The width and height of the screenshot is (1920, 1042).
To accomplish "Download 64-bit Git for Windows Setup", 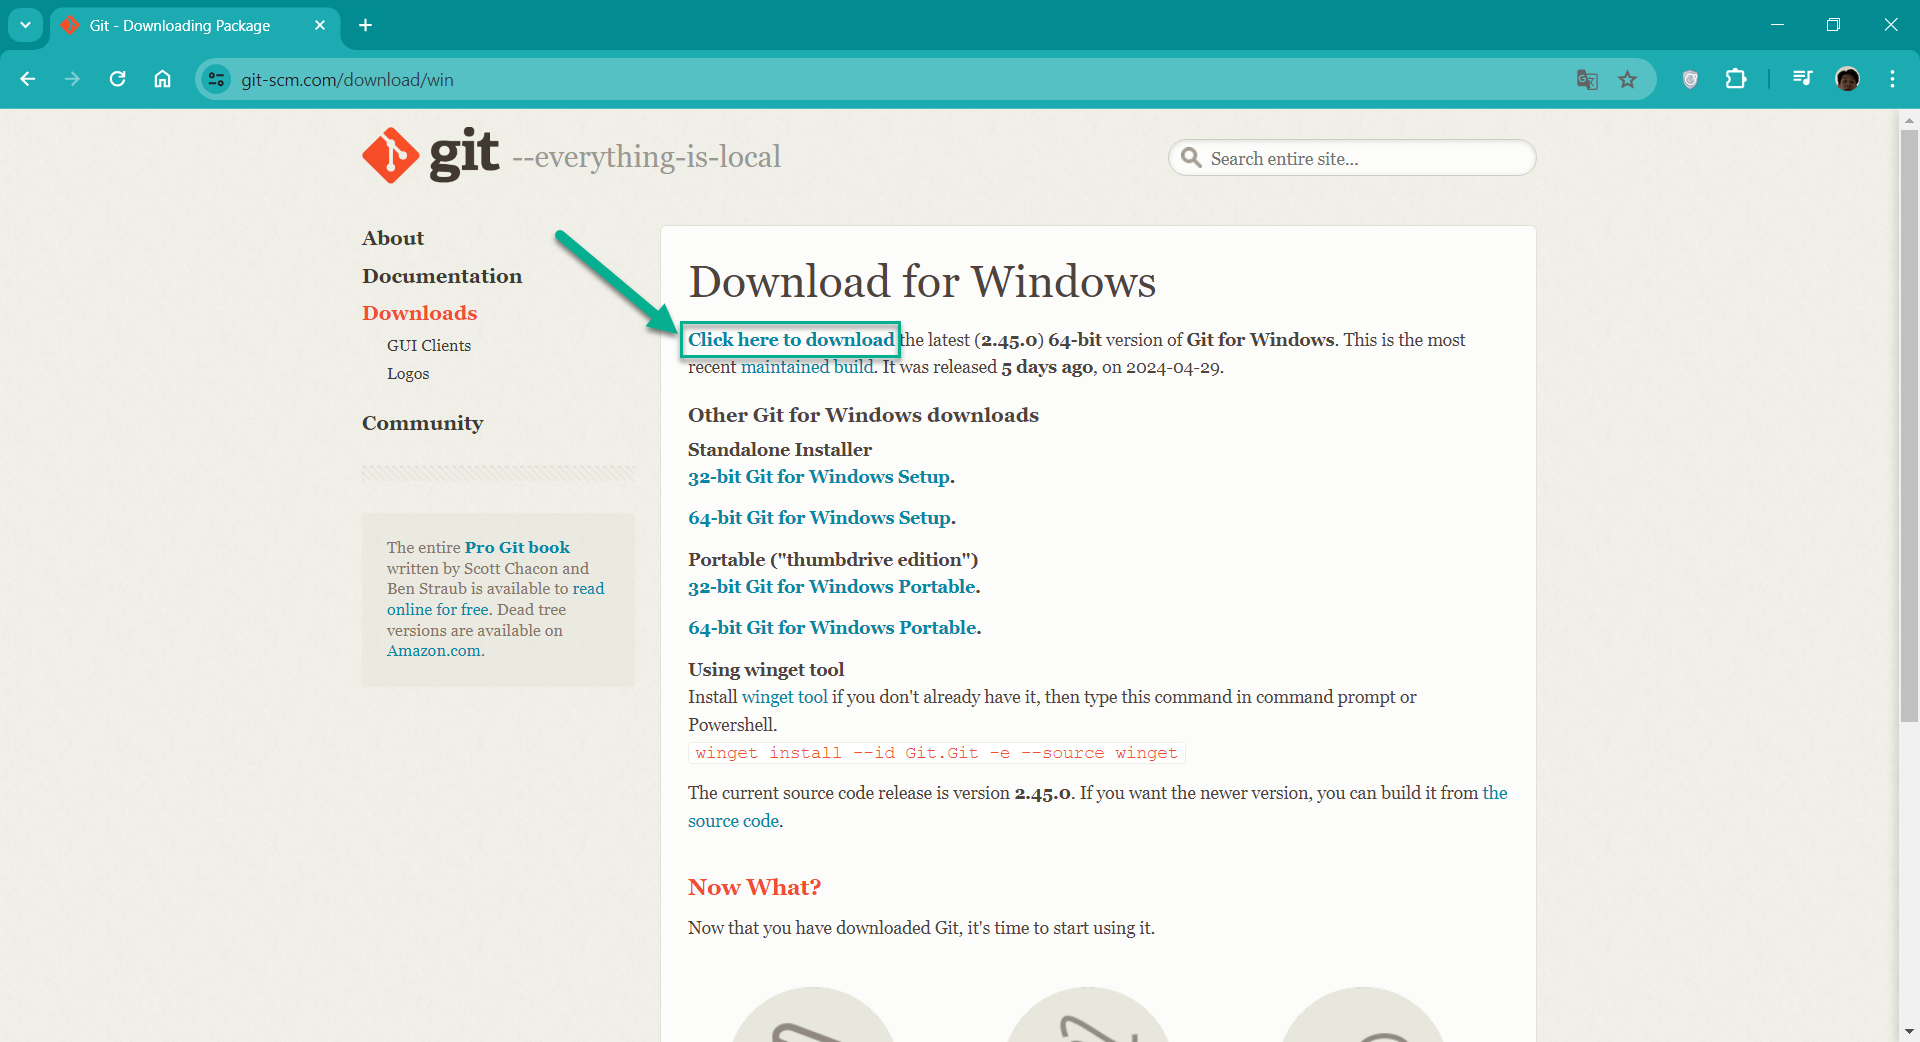I will pos(820,518).
